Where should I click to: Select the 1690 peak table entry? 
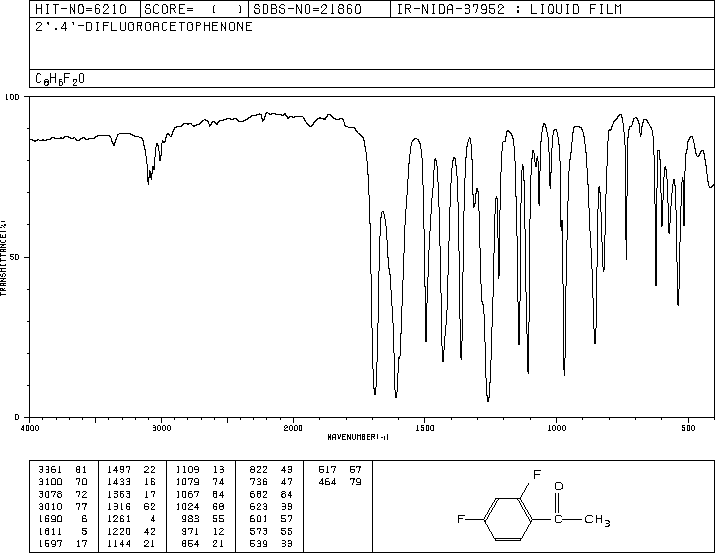pyautogui.click(x=63, y=519)
